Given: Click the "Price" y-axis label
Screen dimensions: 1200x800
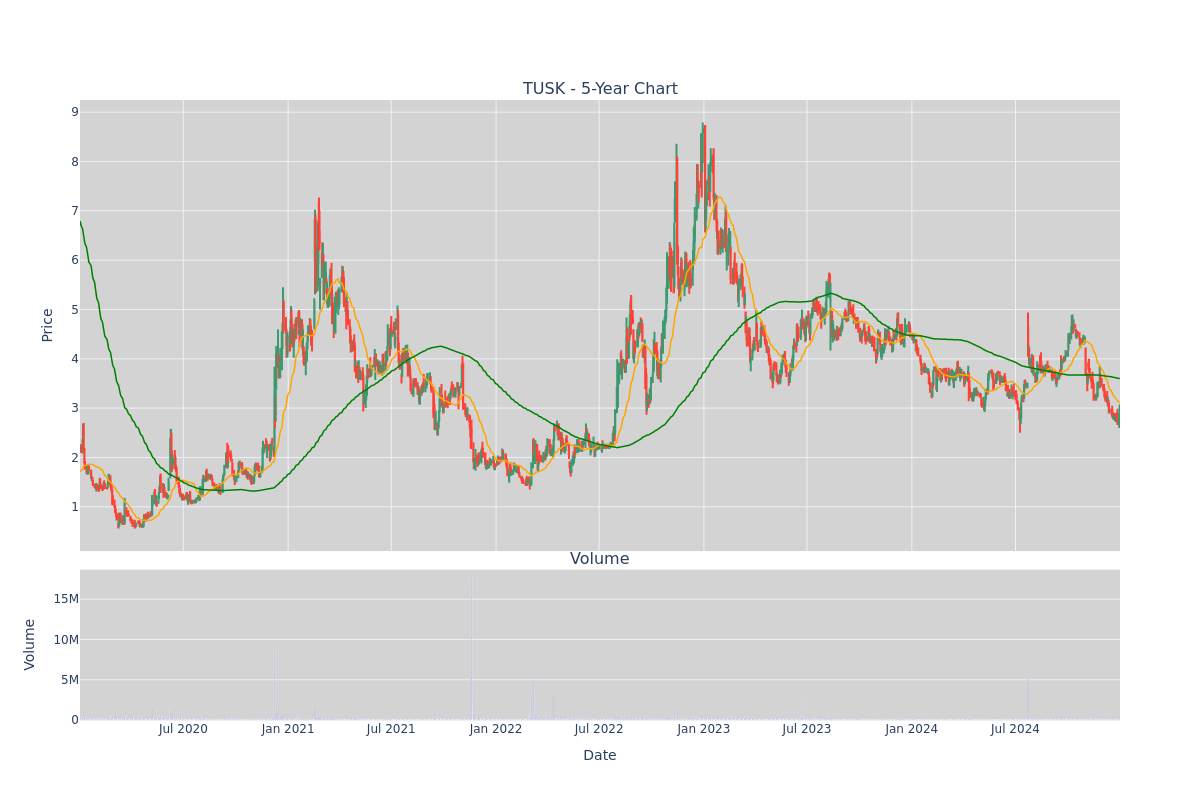Looking at the screenshot, I should pyautogui.click(x=47, y=325).
